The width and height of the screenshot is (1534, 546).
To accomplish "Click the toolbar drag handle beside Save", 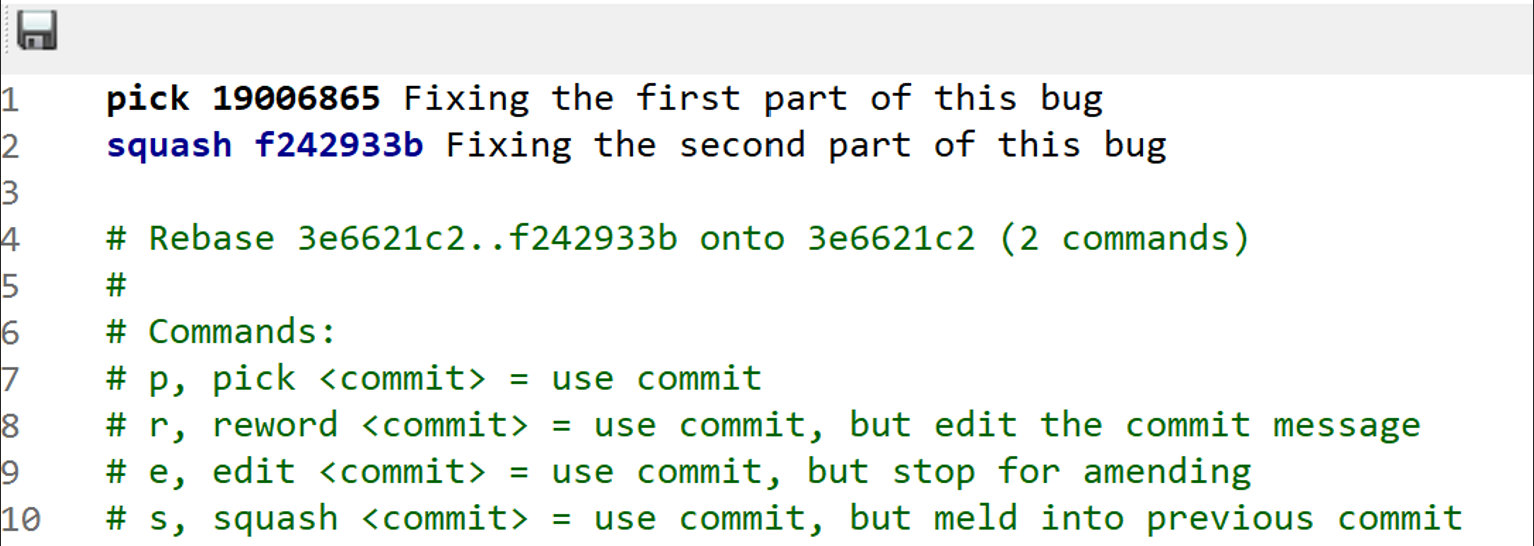I will click(x=8, y=30).
